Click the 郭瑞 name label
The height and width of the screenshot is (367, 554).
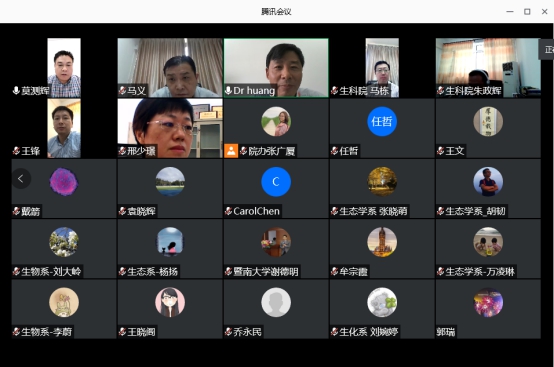(x=446, y=332)
